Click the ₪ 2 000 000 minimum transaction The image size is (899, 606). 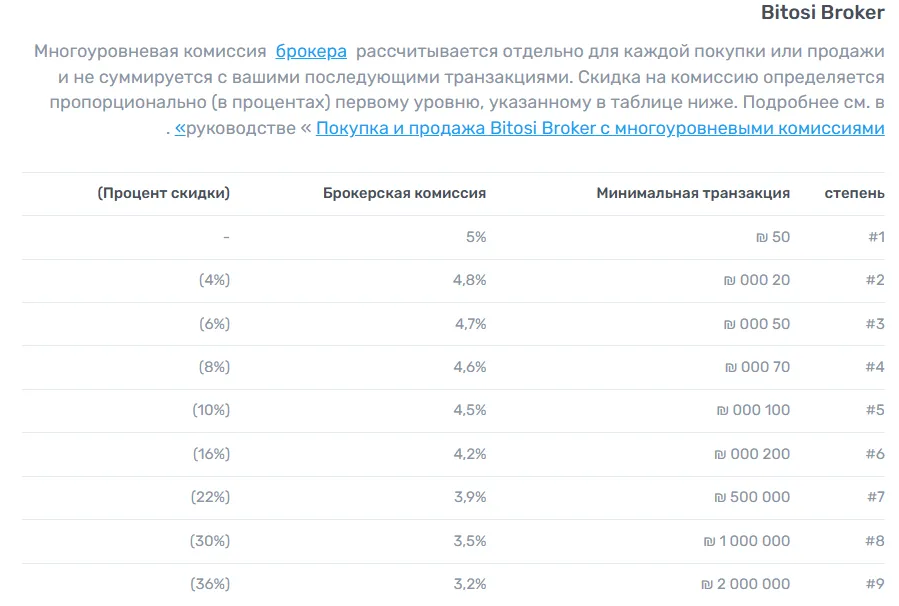click(745, 584)
